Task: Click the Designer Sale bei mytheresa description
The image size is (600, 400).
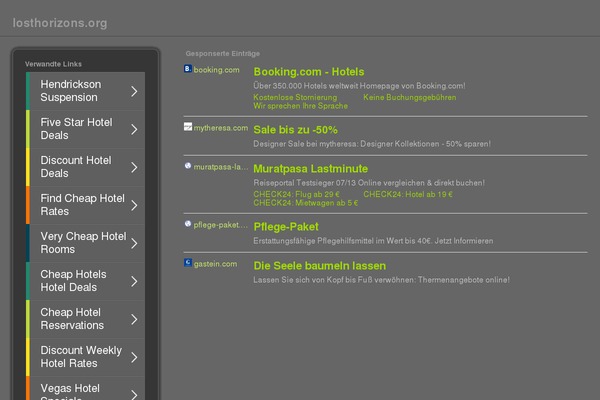Action: click(372, 144)
